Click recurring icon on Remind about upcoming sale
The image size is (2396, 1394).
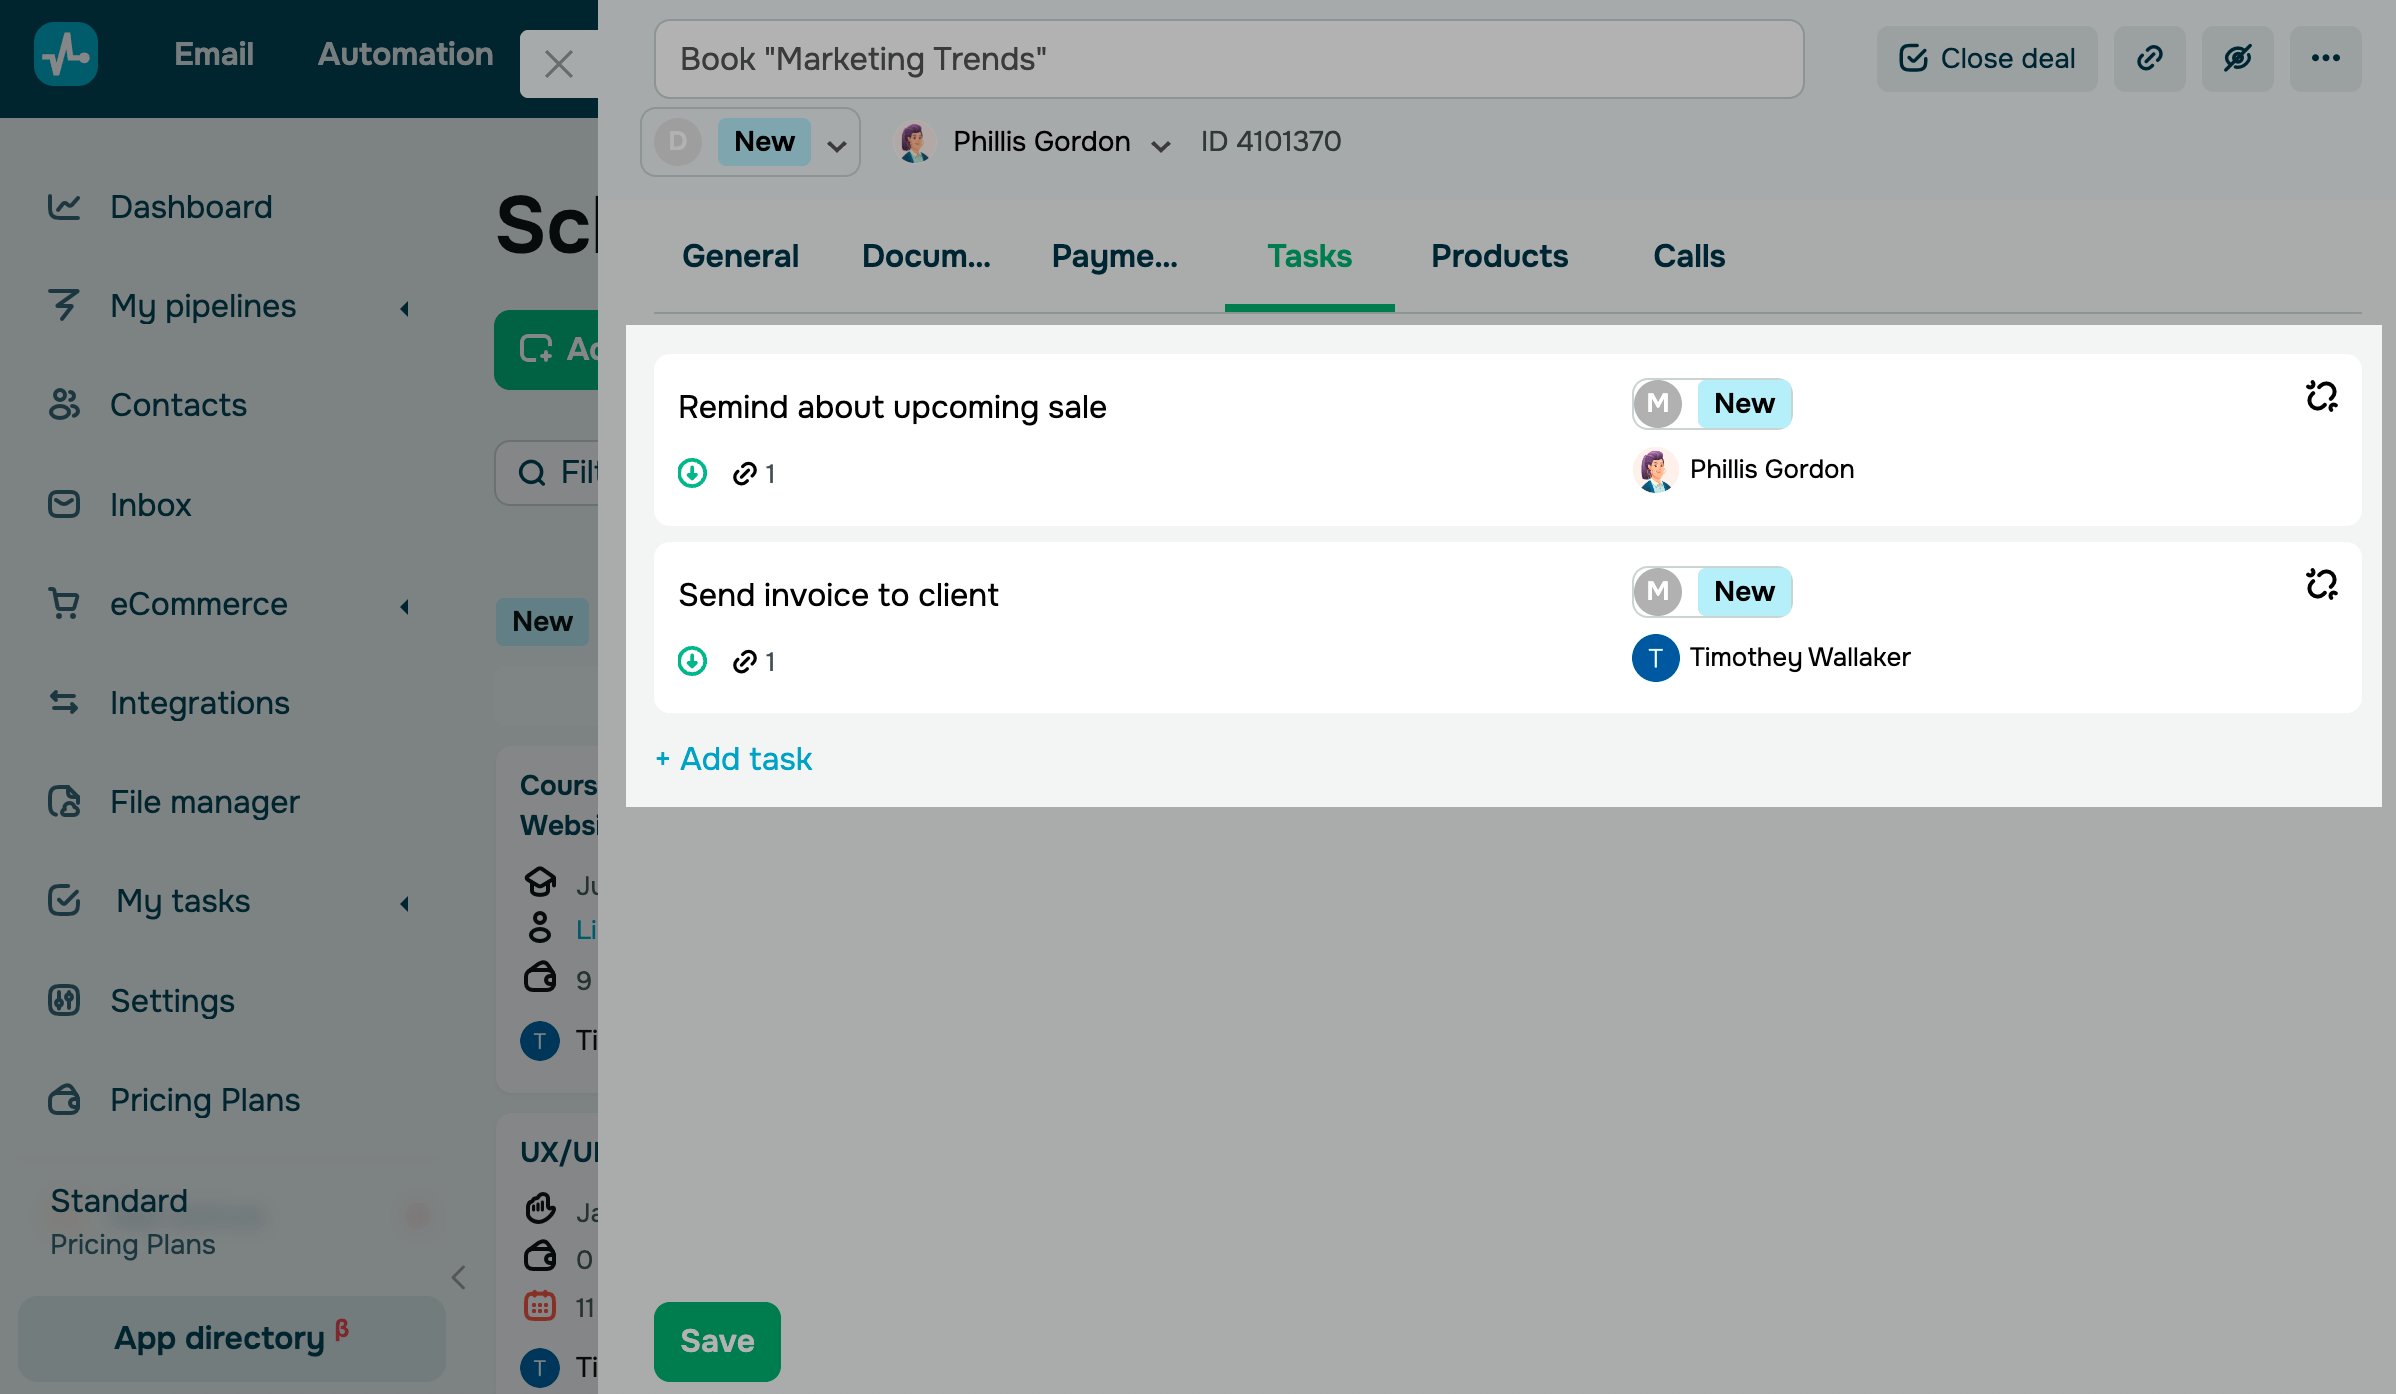2321,397
